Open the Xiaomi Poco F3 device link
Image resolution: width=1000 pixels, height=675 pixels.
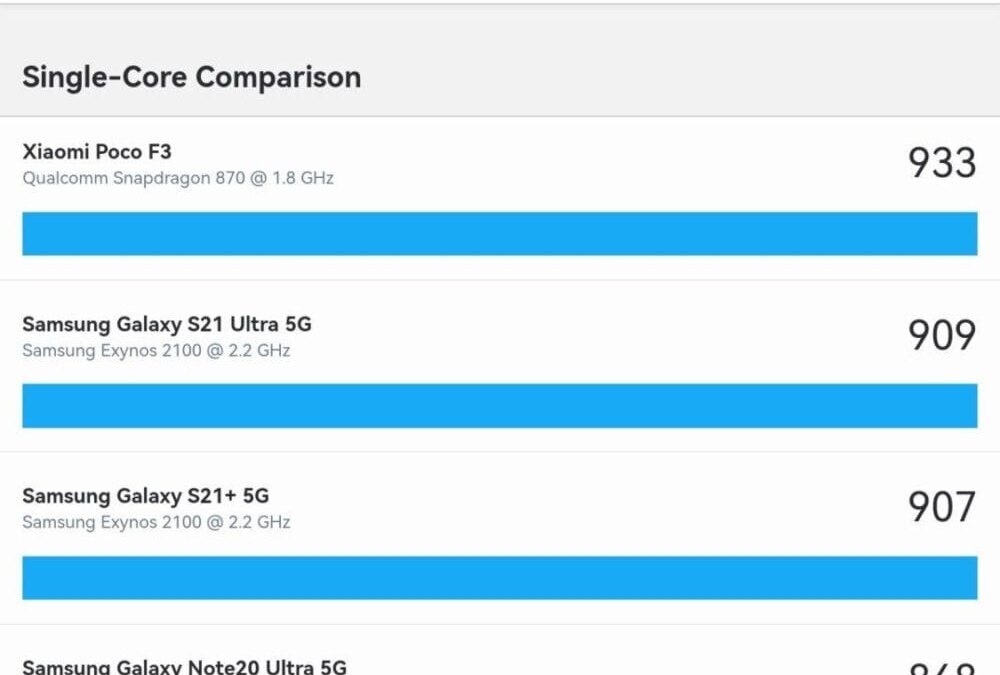pos(97,152)
